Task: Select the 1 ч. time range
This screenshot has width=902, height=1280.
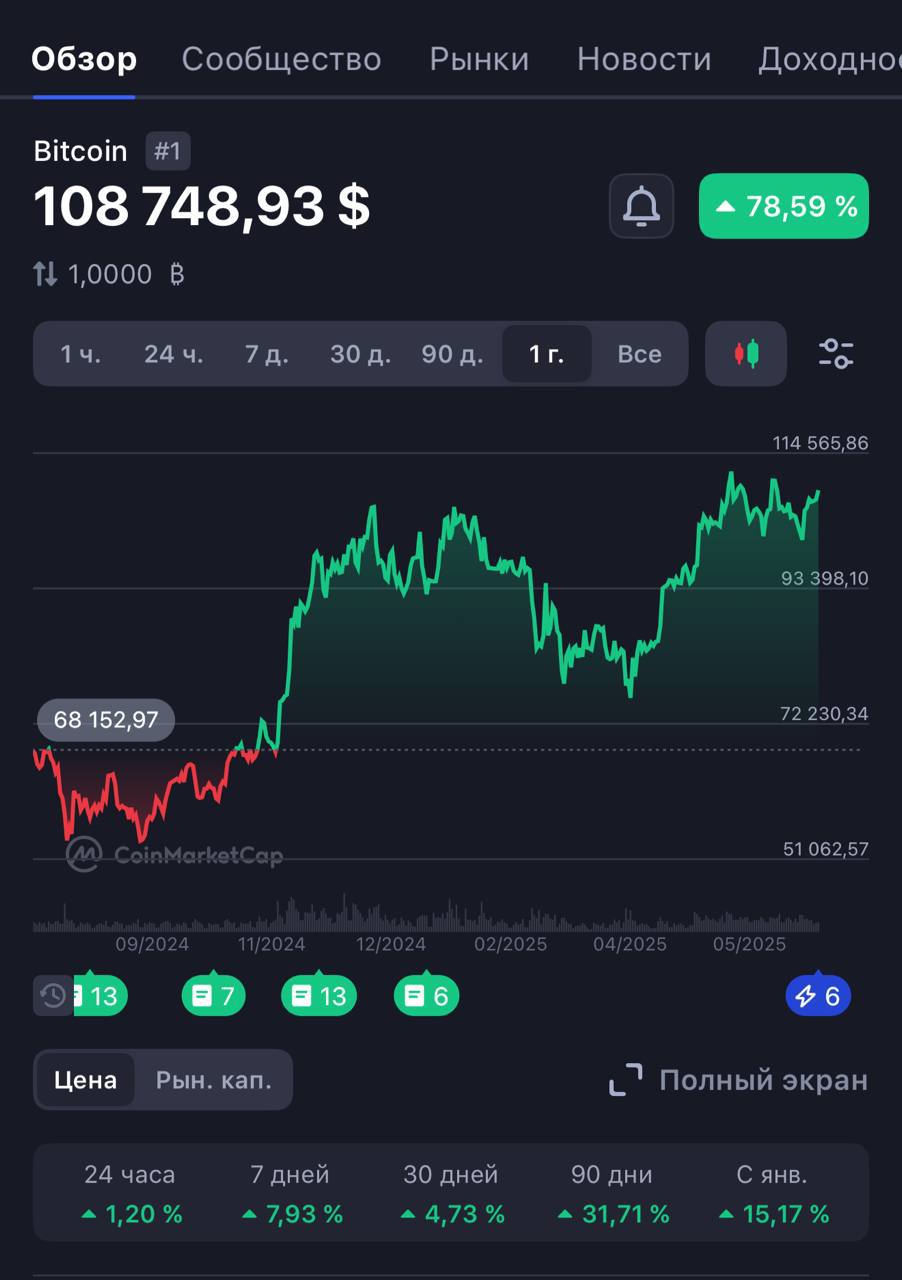Action: click(80, 354)
